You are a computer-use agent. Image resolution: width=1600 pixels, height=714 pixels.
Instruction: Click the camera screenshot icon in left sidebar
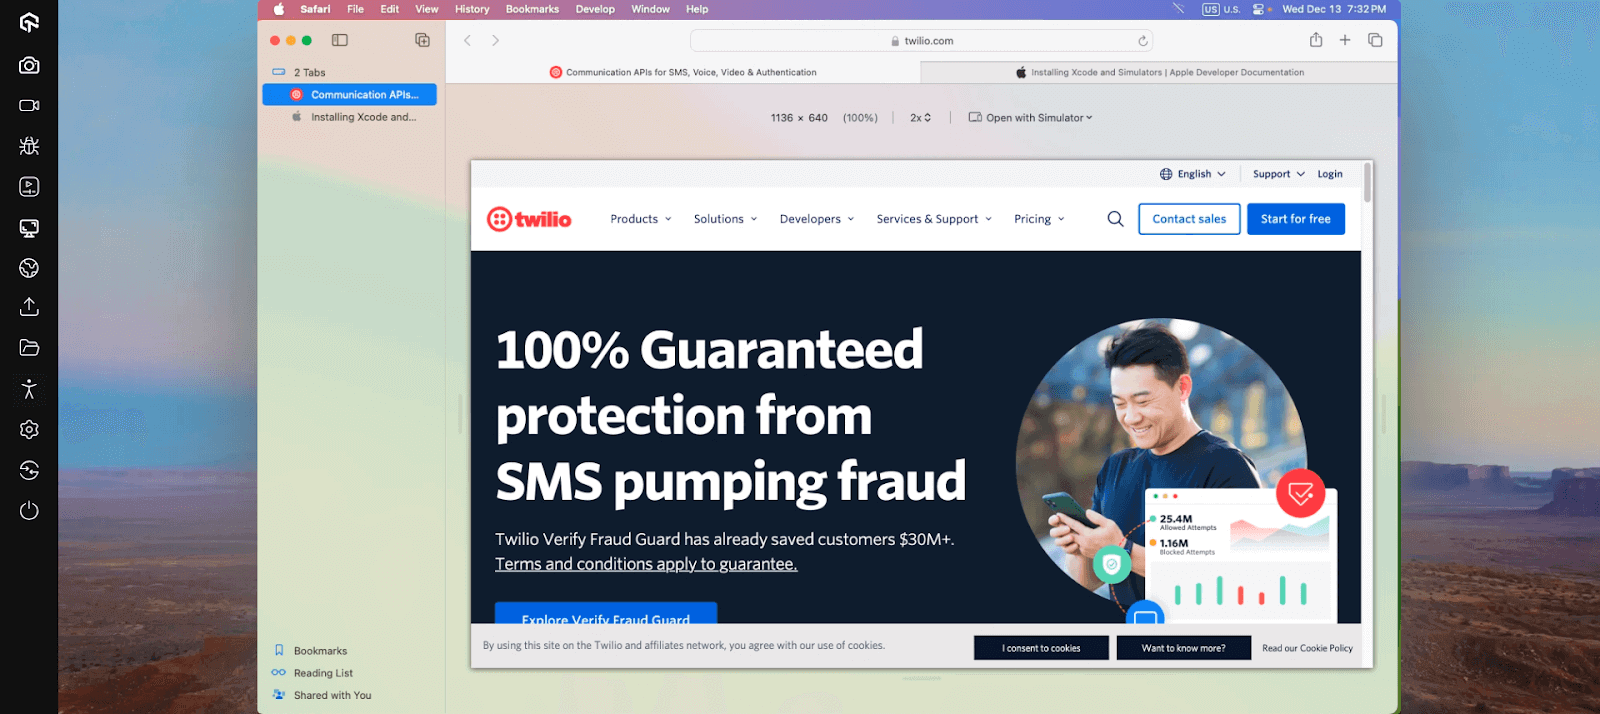29,65
